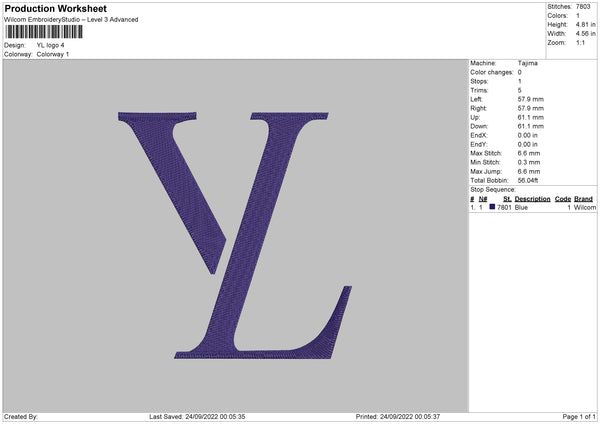Click the Height value 4.81 in

click(585, 24)
